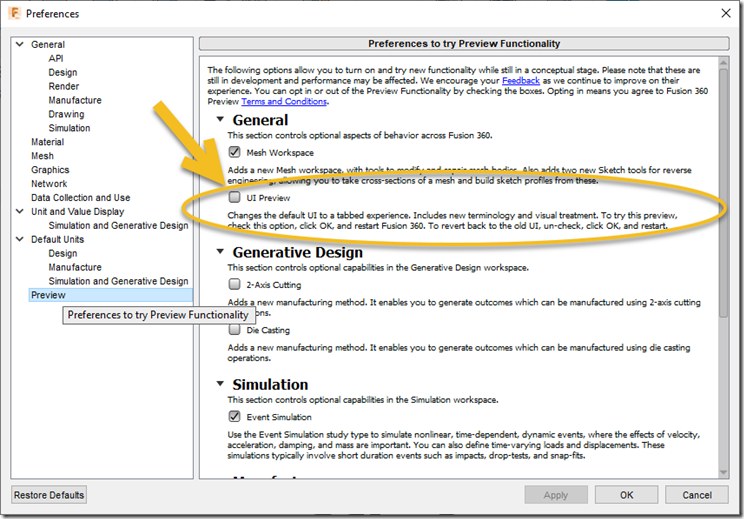
Task: Select Simulation and Generative Design under Default Units
Action: [119, 281]
